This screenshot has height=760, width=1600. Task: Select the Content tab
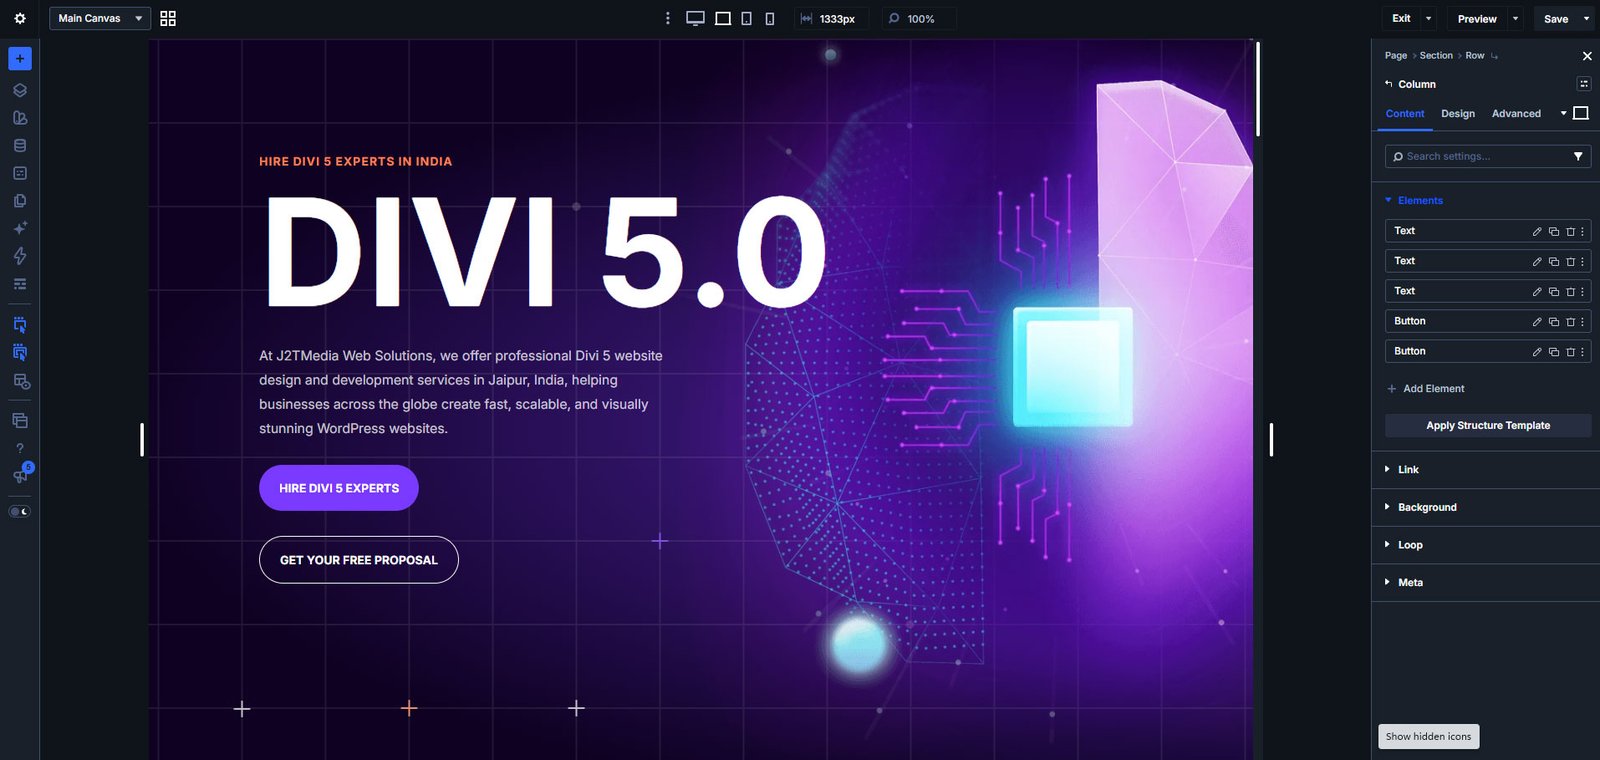click(1405, 114)
